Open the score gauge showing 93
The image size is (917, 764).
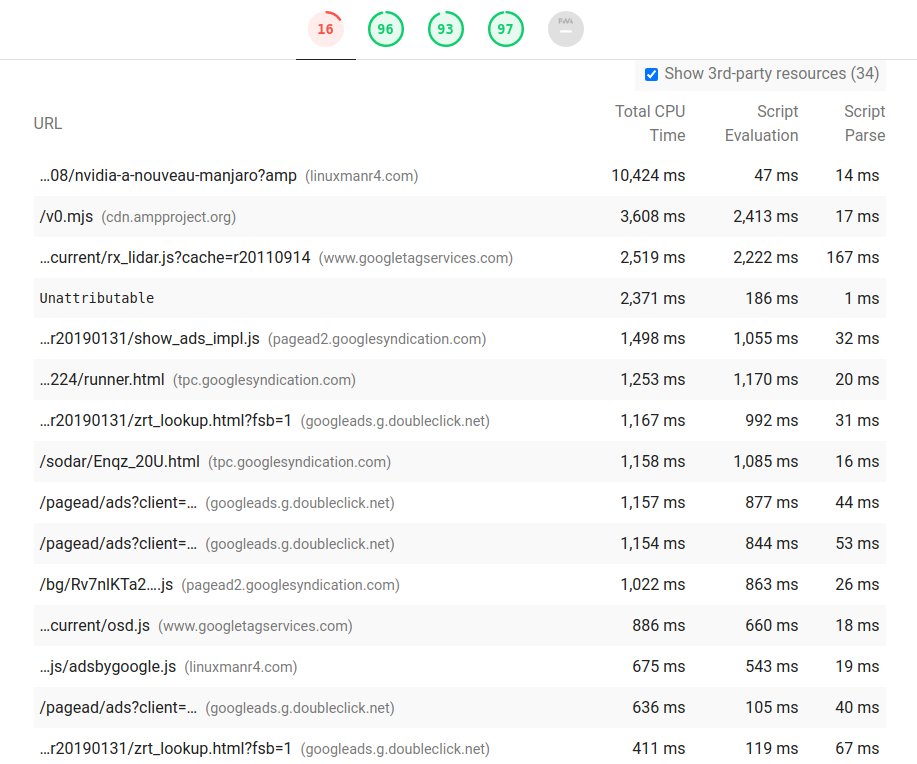pos(445,29)
